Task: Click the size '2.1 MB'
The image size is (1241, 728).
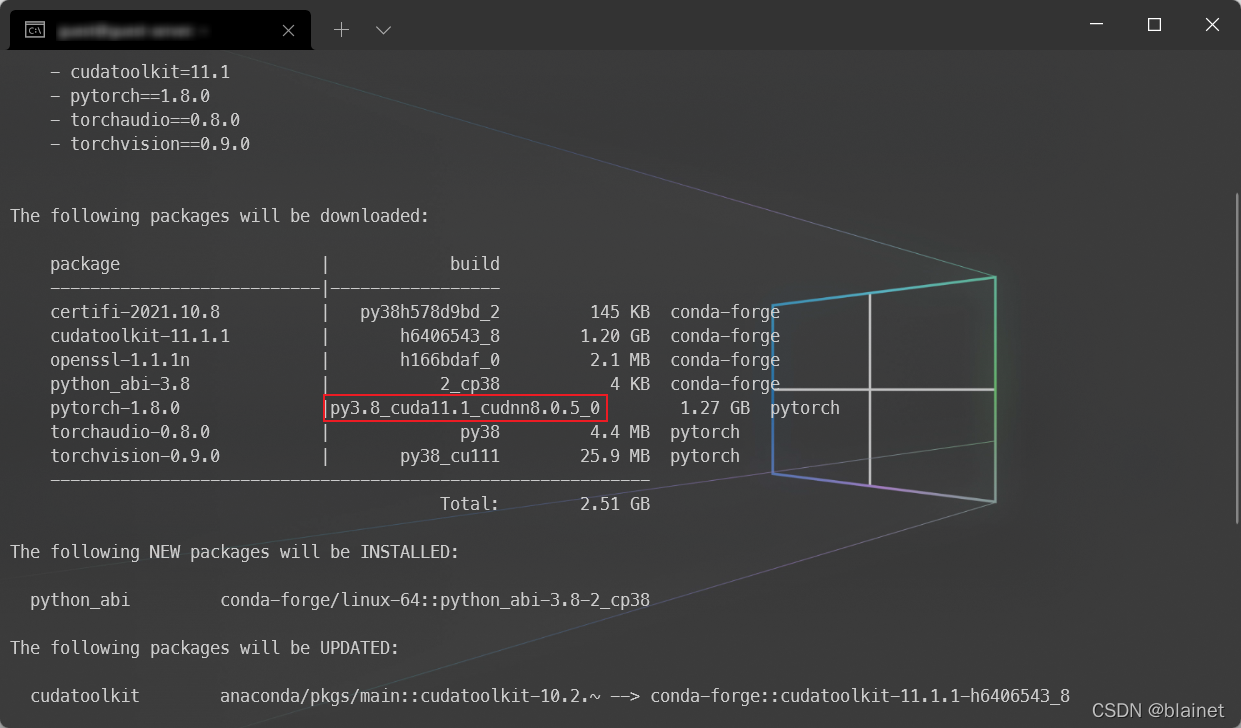Action: 620,360
